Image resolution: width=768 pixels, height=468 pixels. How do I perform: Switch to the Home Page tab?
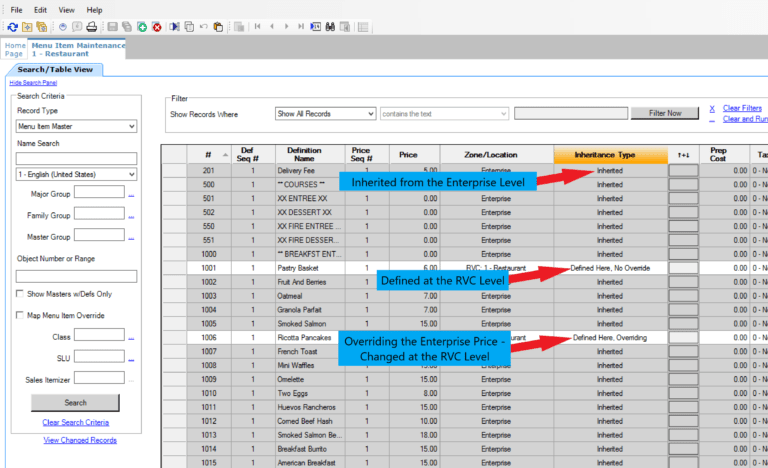click(x=15, y=49)
